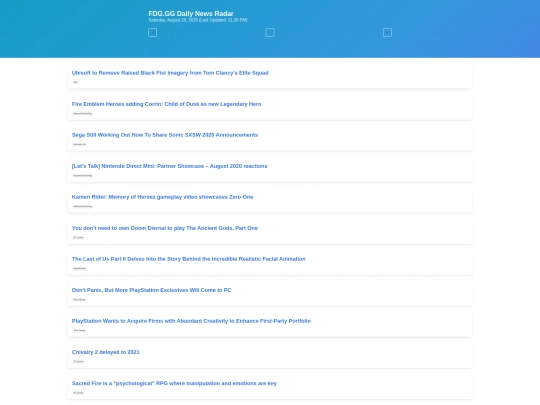Click the next-day arrow icon in header
The image size is (540, 405).
click(387, 32)
